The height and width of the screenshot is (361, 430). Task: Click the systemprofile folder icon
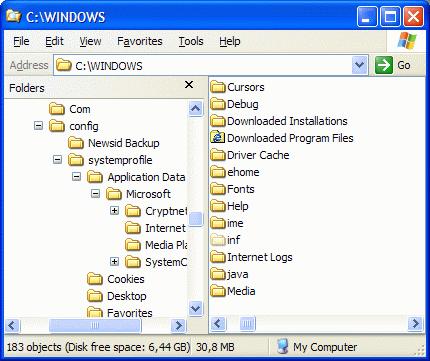76,160
